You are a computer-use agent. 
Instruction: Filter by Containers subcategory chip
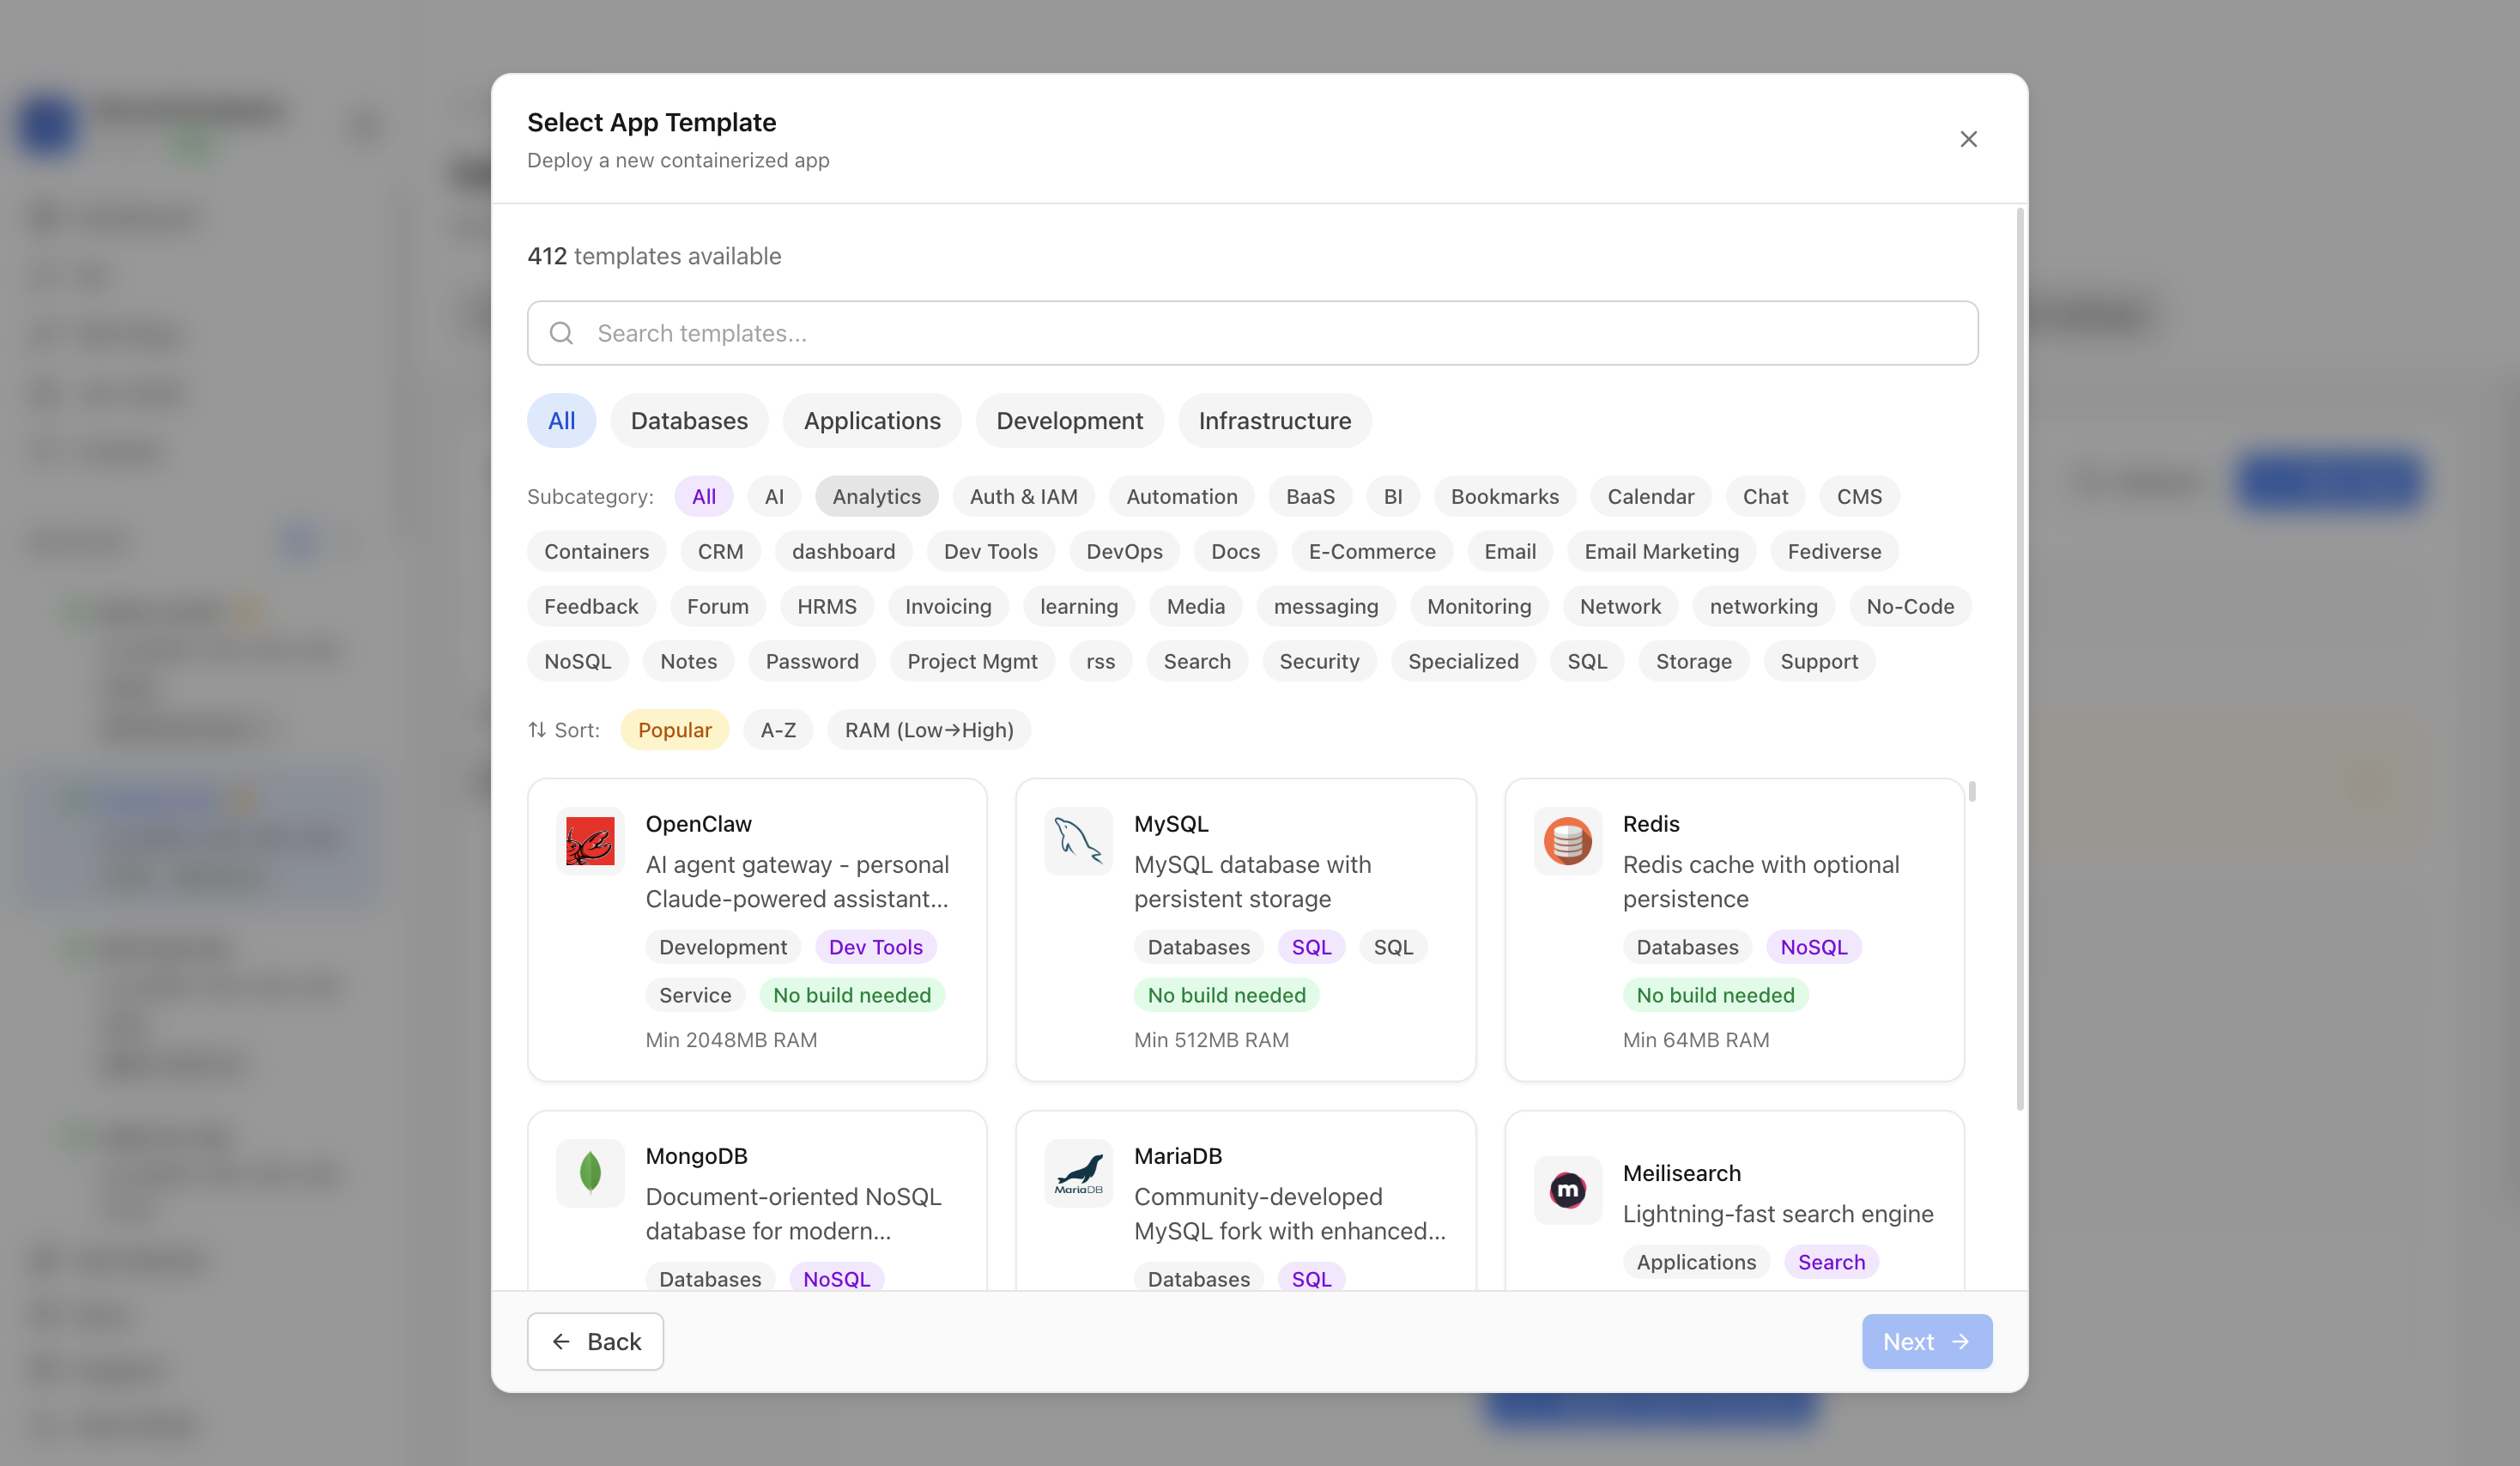coord(596,552)
